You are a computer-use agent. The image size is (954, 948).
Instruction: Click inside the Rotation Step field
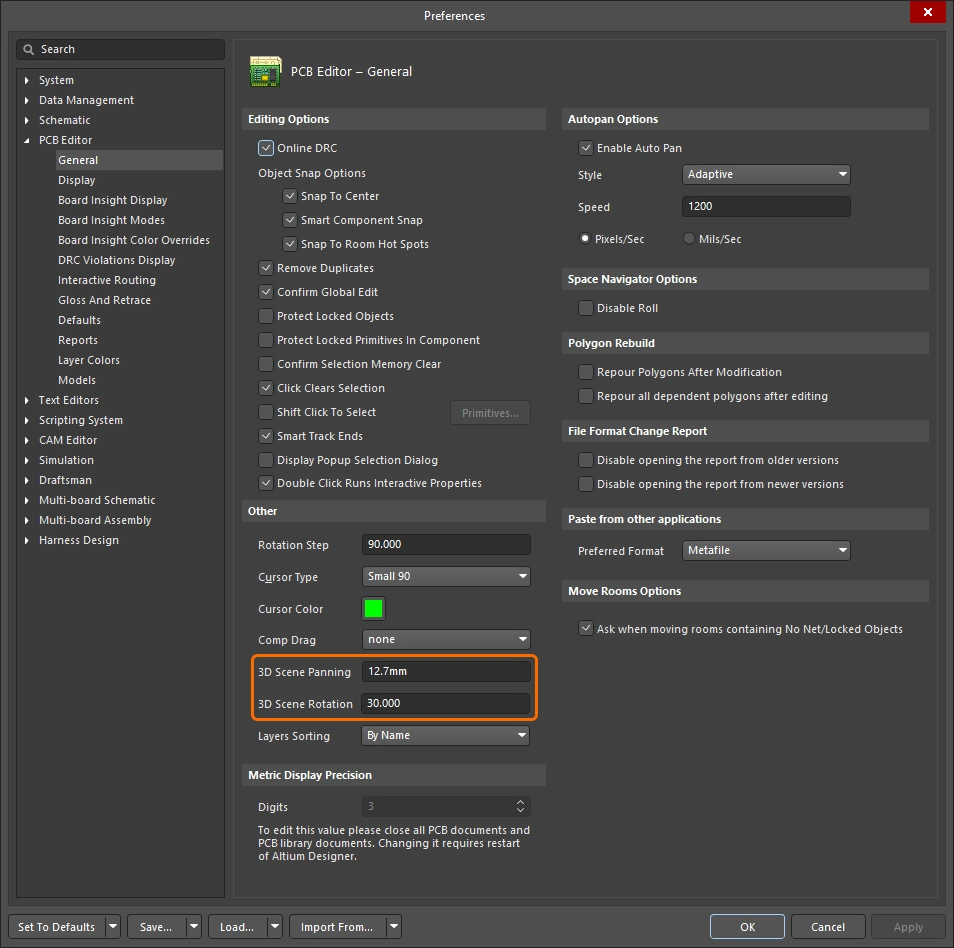pos(446,544)
